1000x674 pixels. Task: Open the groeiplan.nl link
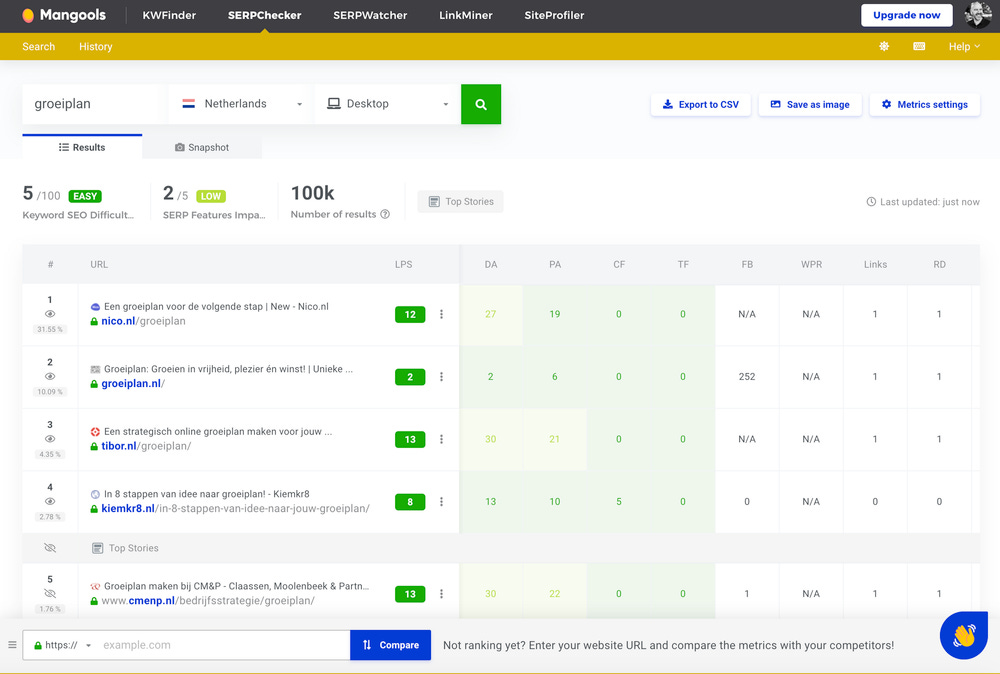click(133, 383)
